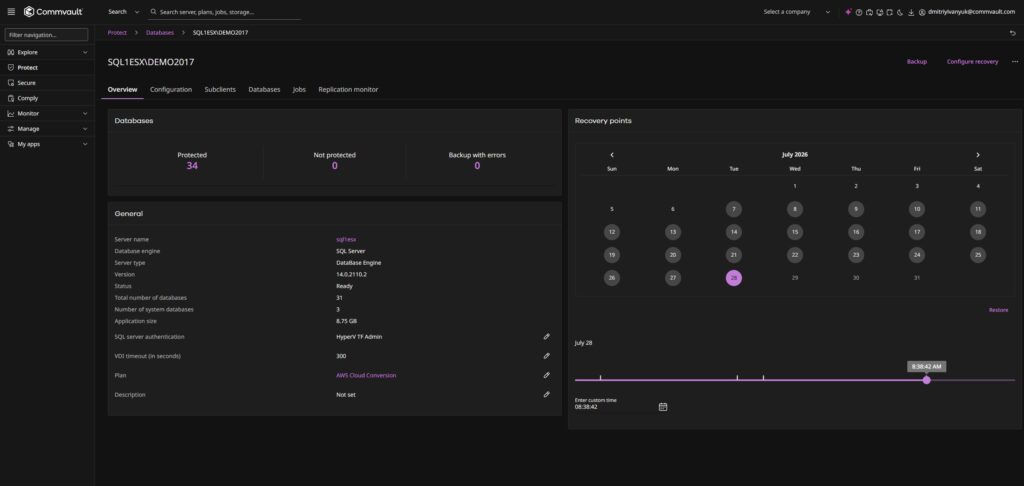Viewport: 1024px width, 486px height.
Task: Edit SQL server authentication pencil icon
Action: [x=547, y=336]
